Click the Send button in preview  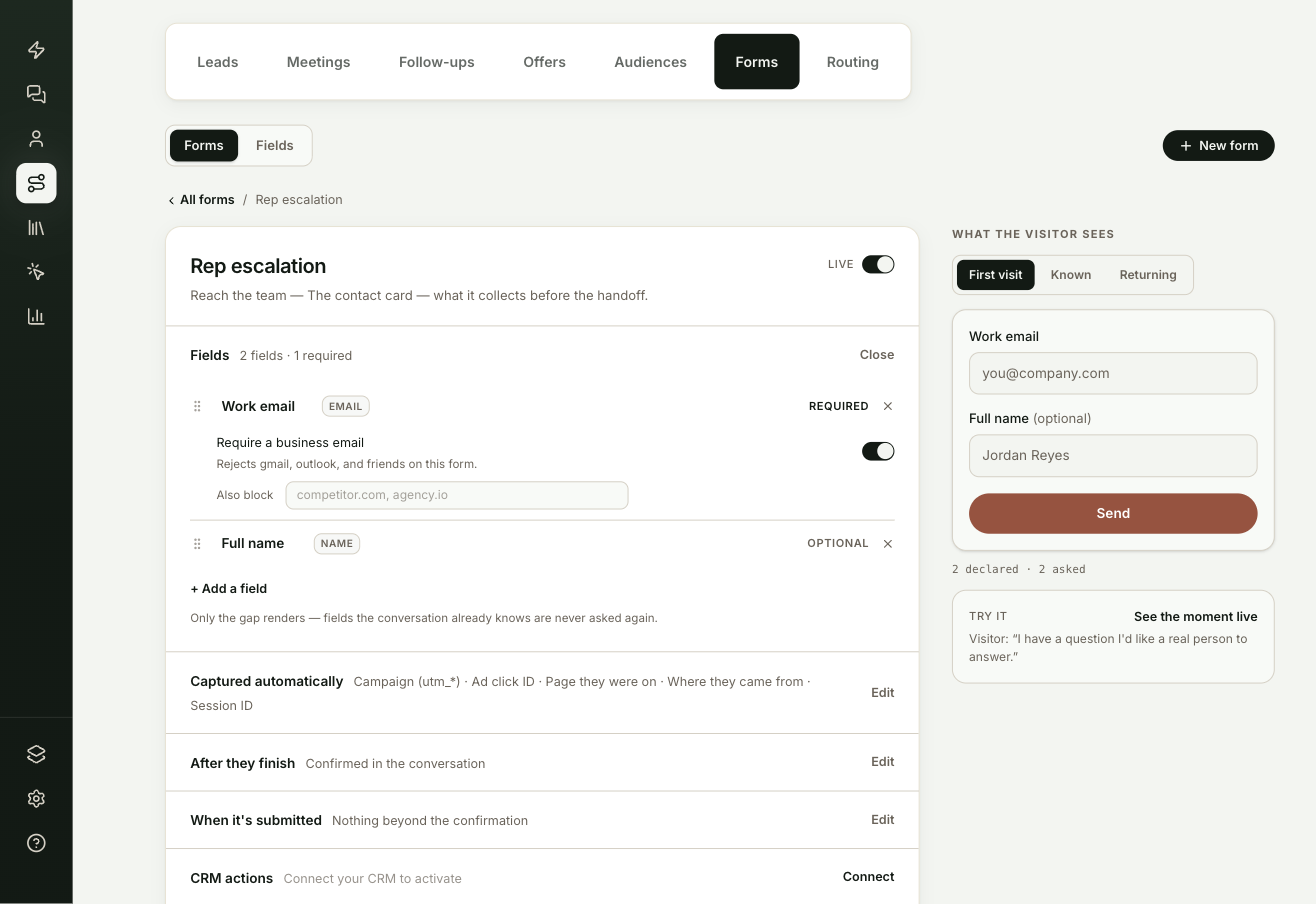click(x=1113, y=513)
